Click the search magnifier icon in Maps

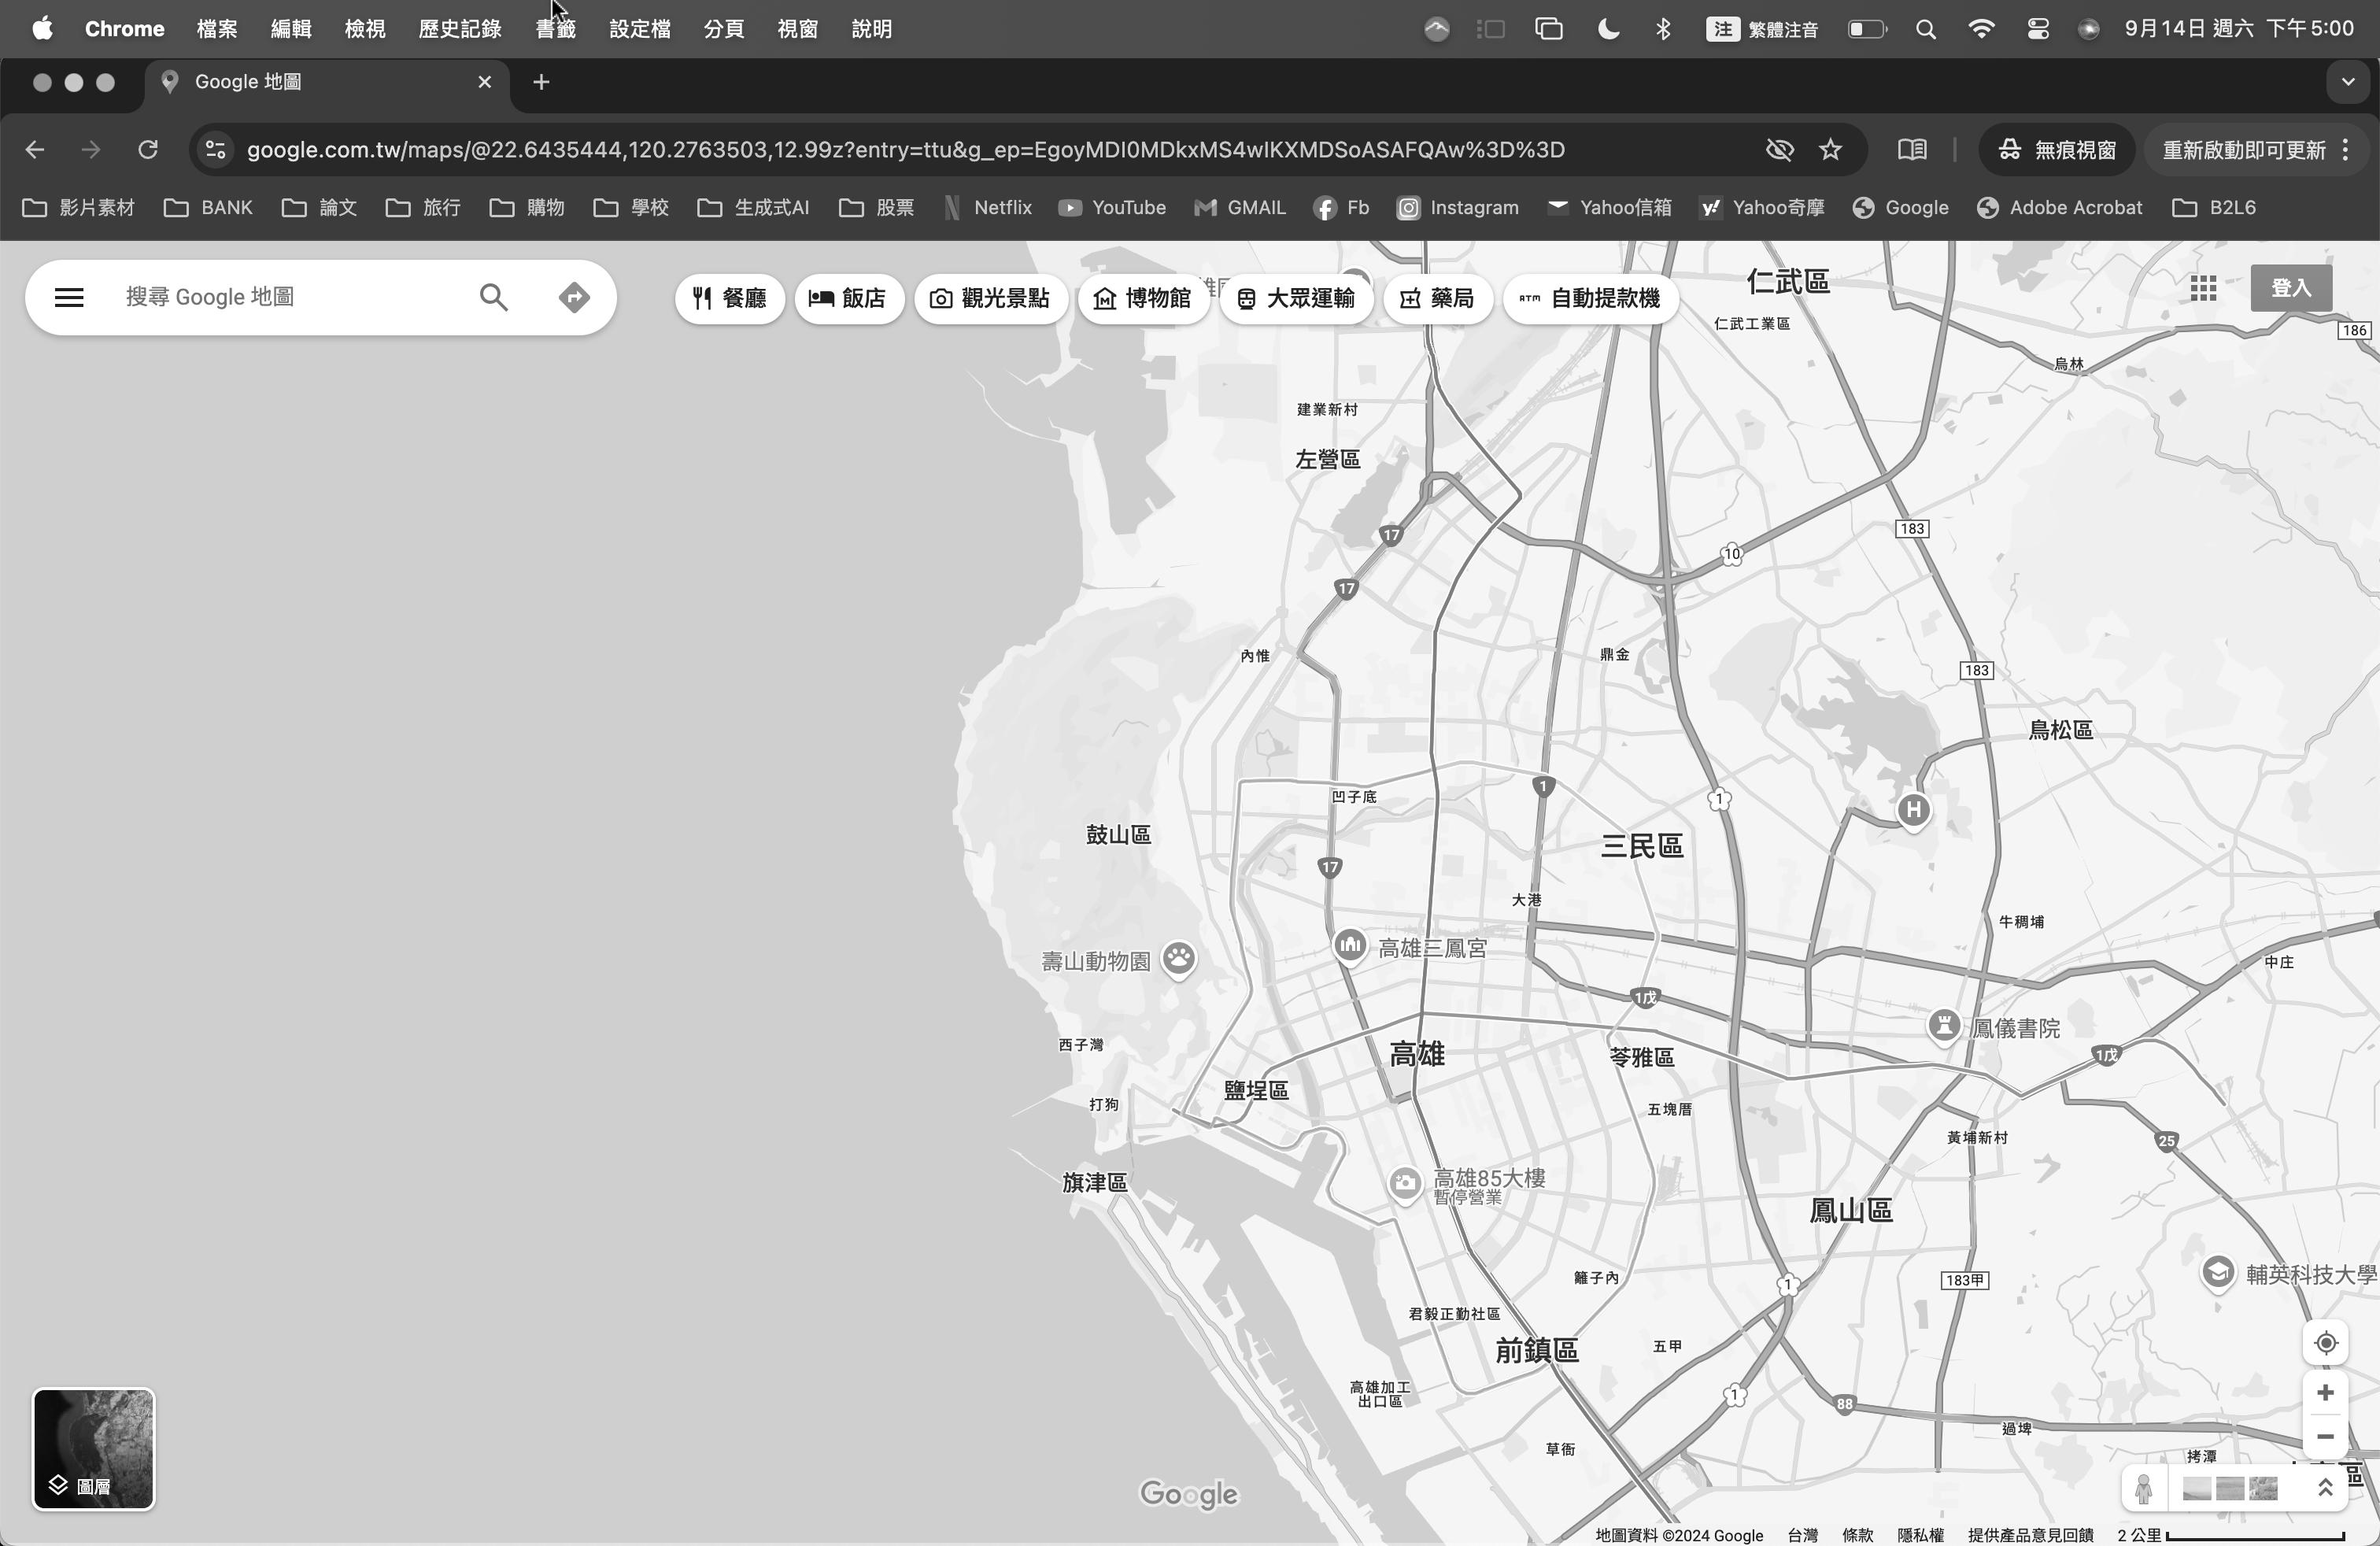[x=493, y=297]
